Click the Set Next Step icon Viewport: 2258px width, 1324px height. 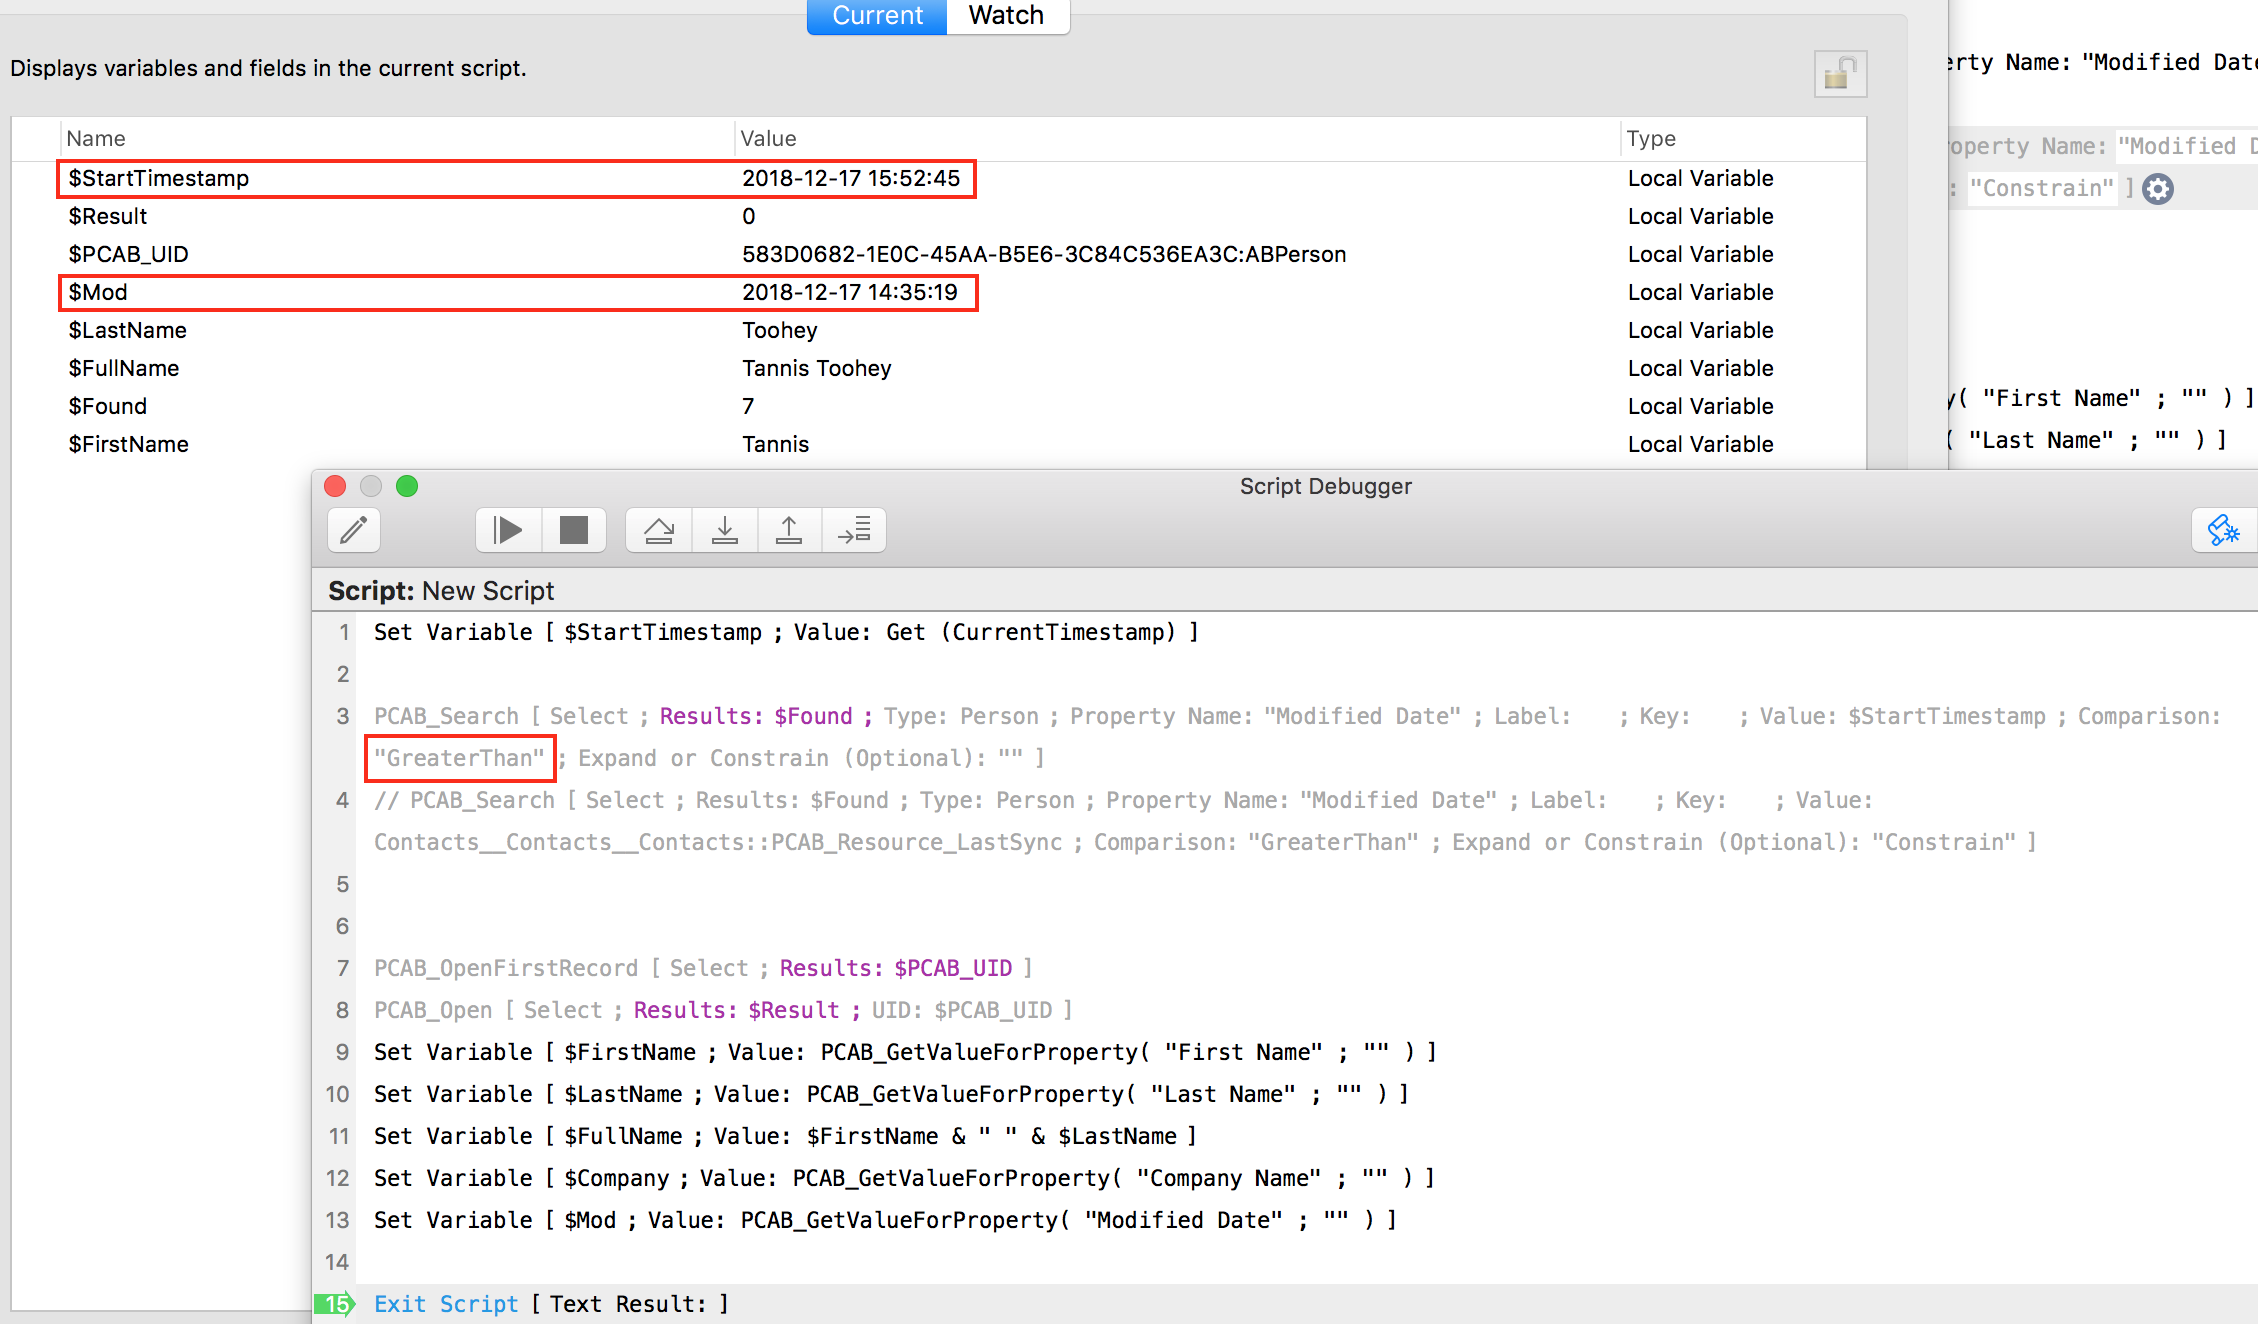pos(854,530)
